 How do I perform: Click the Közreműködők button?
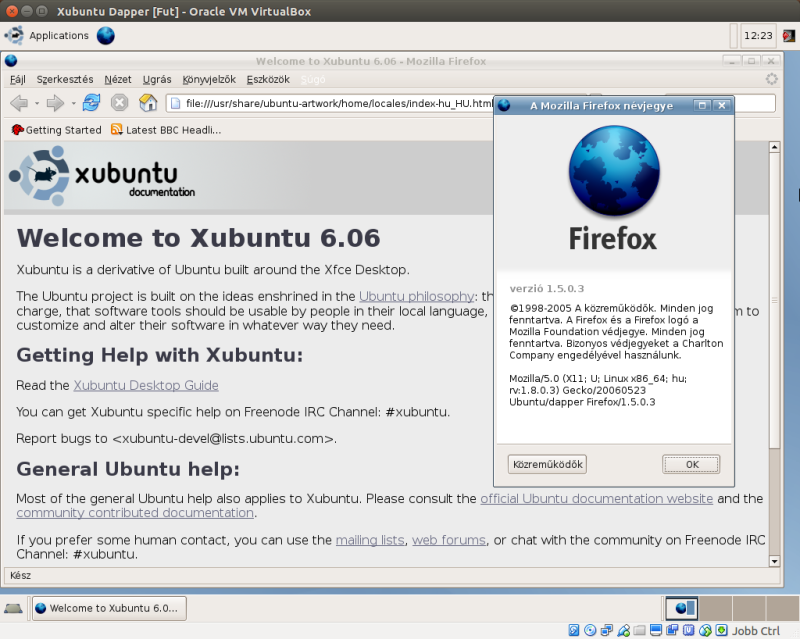(x=547, y=464)
